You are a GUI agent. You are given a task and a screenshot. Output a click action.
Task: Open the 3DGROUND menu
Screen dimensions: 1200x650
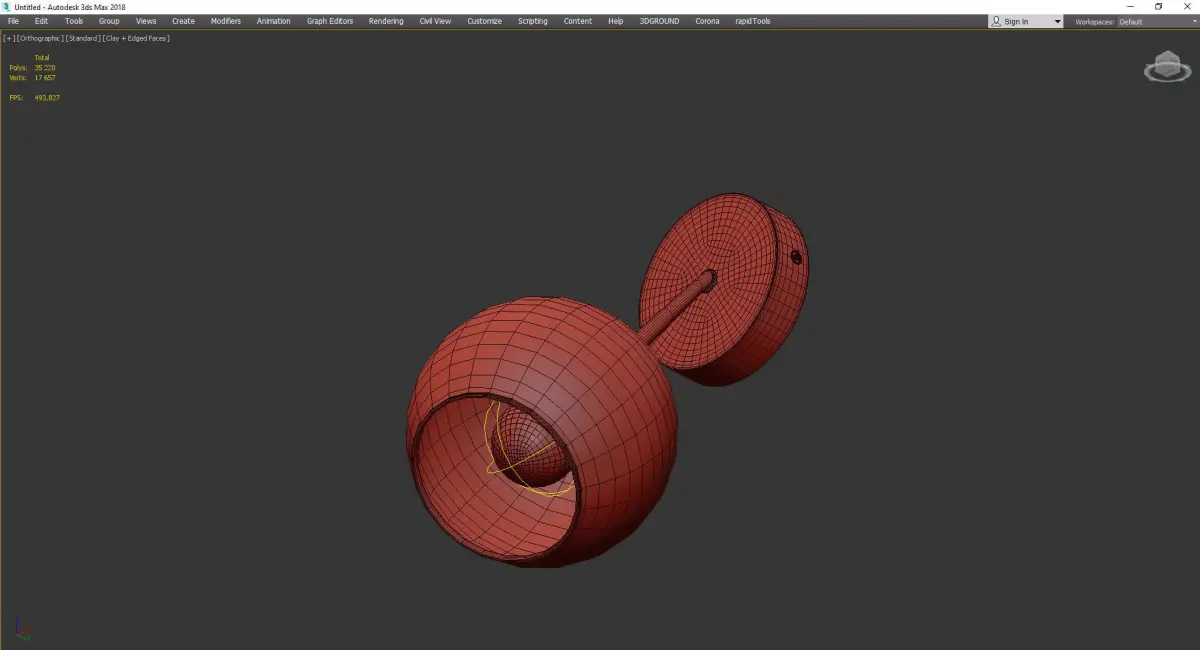tap(658, 21)
